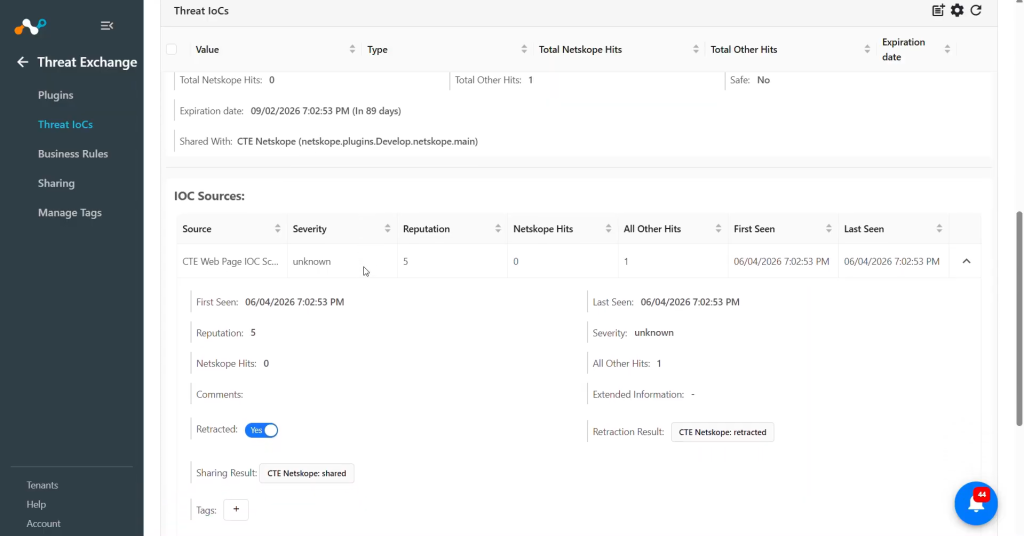Refresh the Threat IoCs table
The image size is (1024, 536).
976,10
